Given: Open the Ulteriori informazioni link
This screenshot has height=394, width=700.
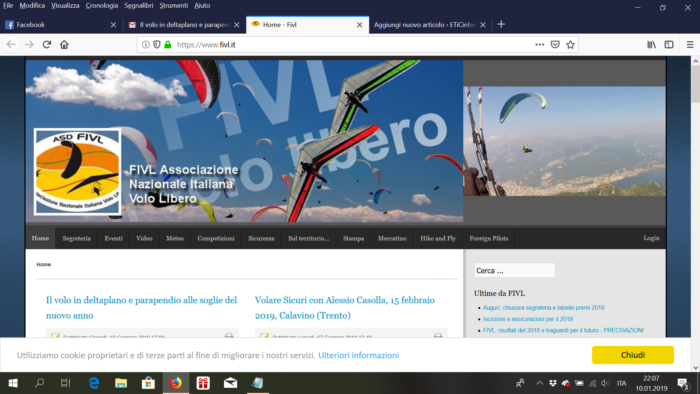Looking at the screenshot, I should pos(358,355).
